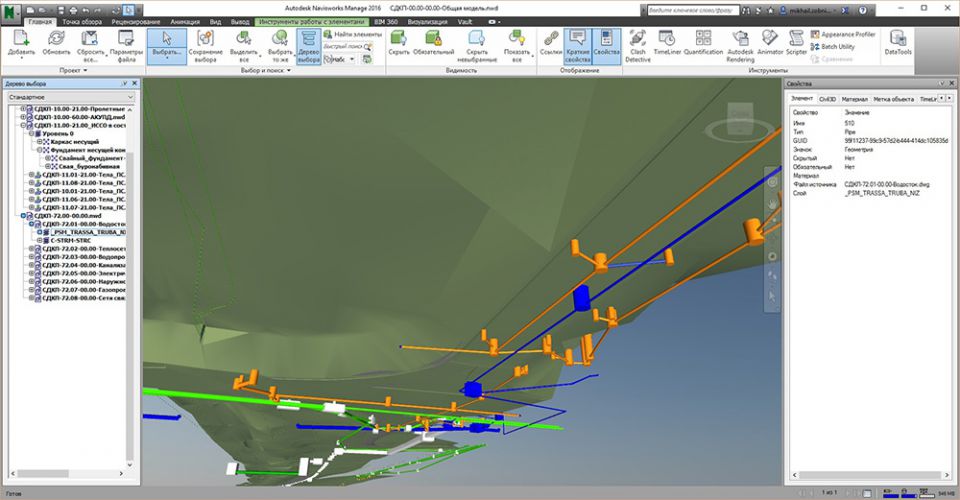Screen dimensions: 960x500
Task: Switch to the Анимация ribbon tab
Action: 185,21
